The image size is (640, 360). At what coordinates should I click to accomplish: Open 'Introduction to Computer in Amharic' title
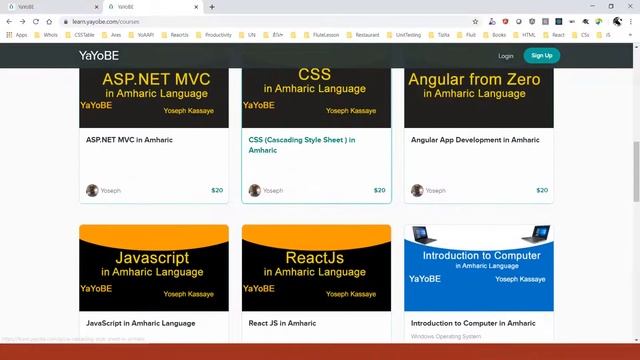[473, 323]
